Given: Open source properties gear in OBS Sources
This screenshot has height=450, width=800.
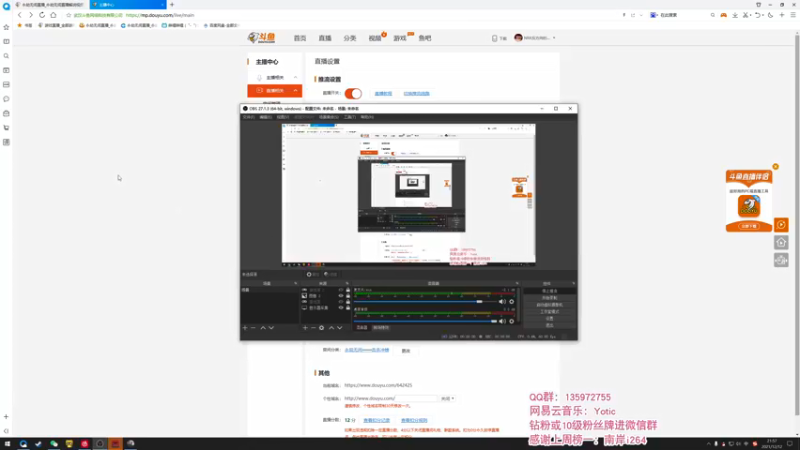Looking at the screenshot, I should point(321,328).
